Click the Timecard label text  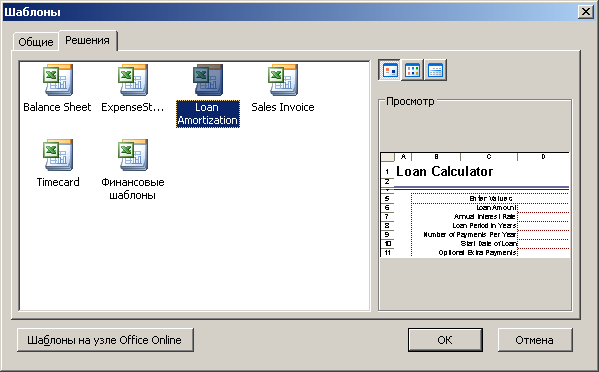click(58, 182)
